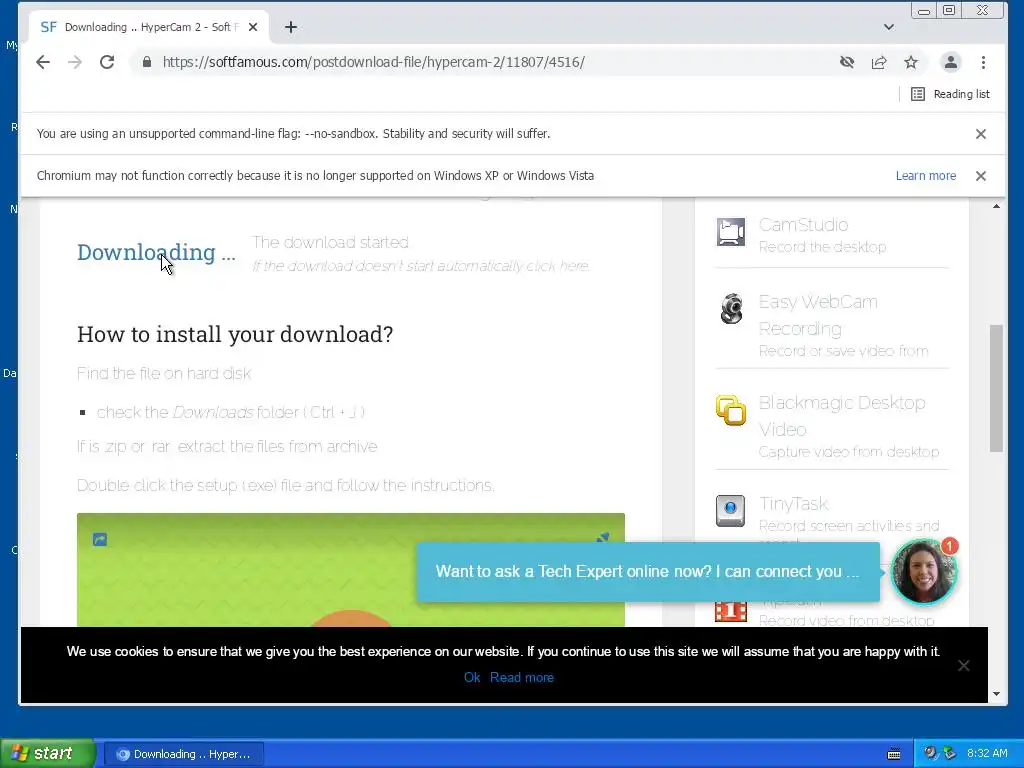
Task: Click the TinyTask app icon
Action: (730, 511)
